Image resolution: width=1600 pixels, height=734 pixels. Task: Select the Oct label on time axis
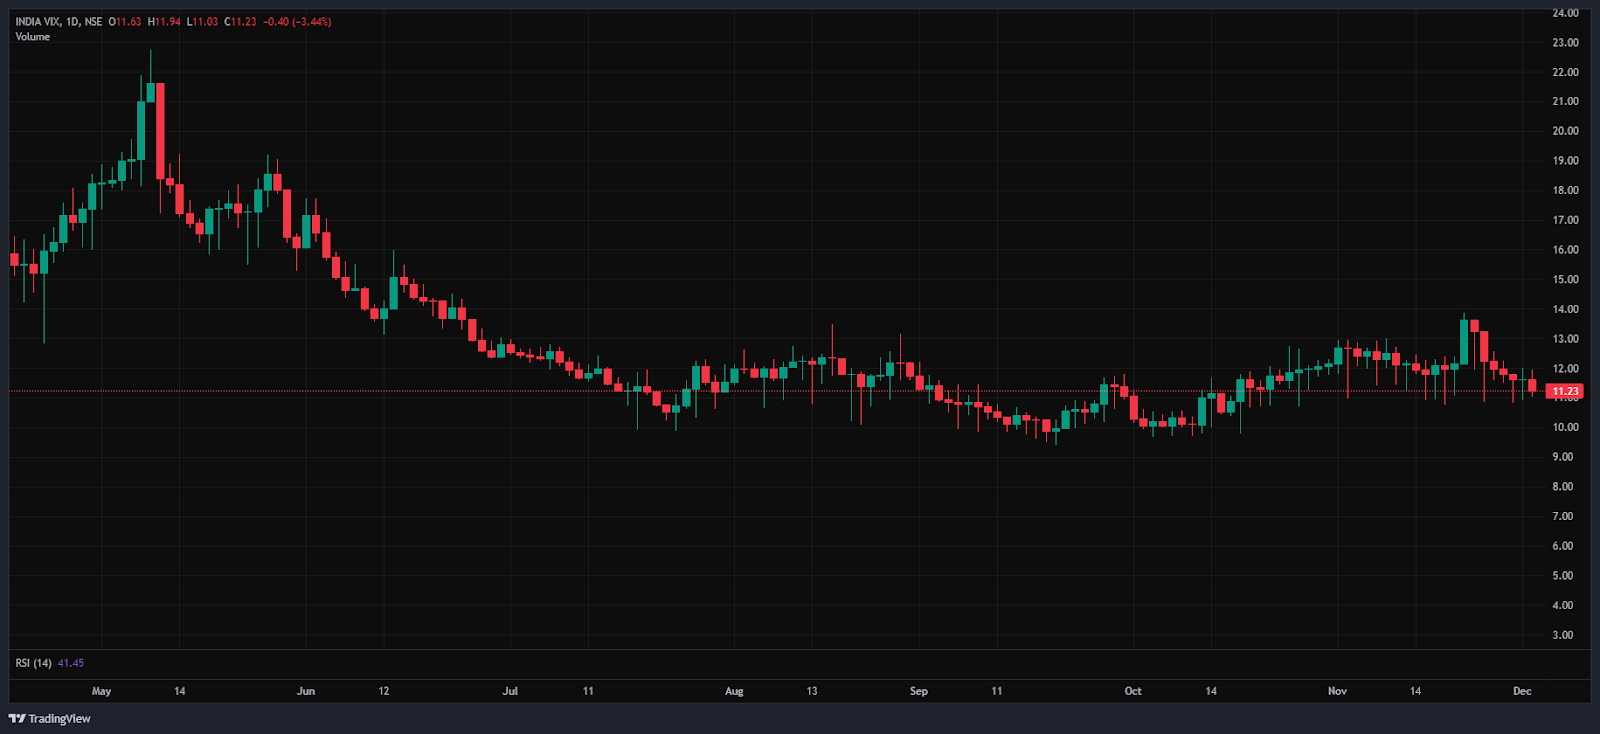(x=1133, y=691)
